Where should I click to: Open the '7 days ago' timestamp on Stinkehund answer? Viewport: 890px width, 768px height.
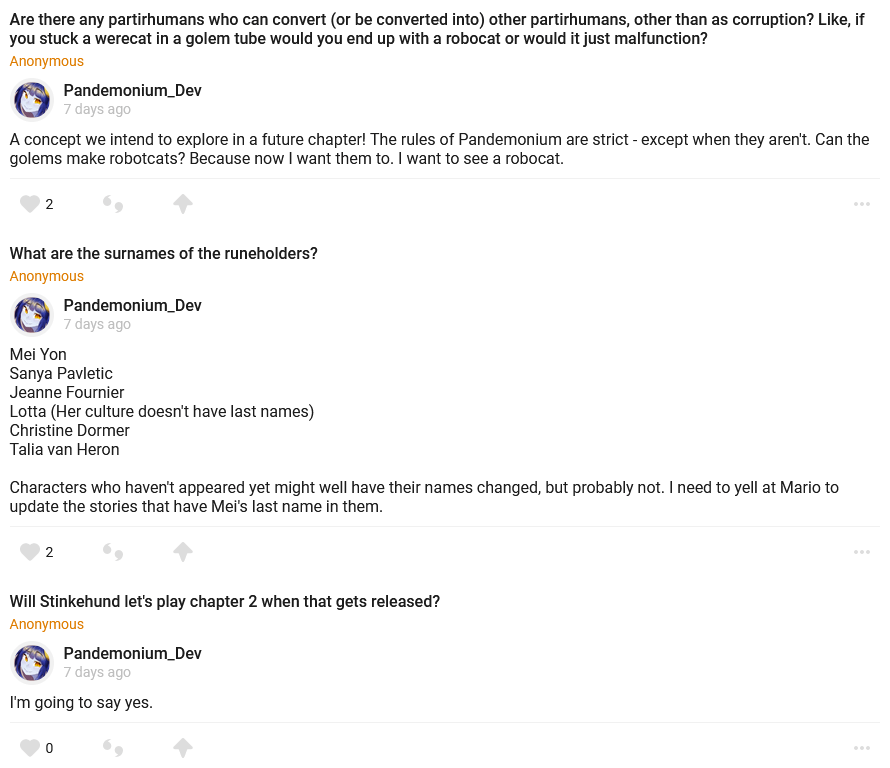click(x=97, y=672)
